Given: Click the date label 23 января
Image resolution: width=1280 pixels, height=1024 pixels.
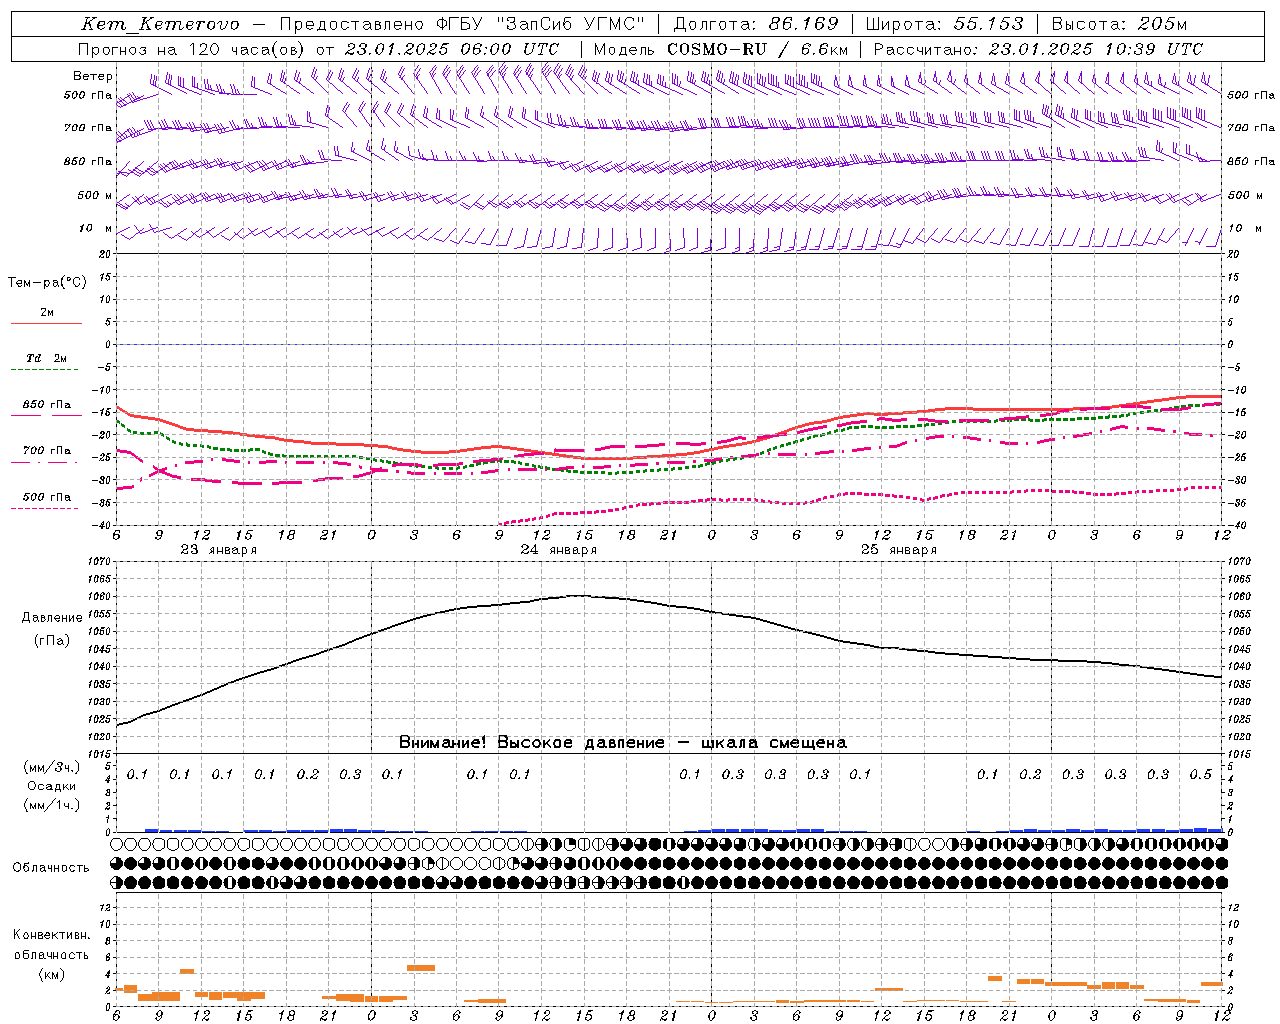Looking at the screenshot, I should (x=218, y=550).
